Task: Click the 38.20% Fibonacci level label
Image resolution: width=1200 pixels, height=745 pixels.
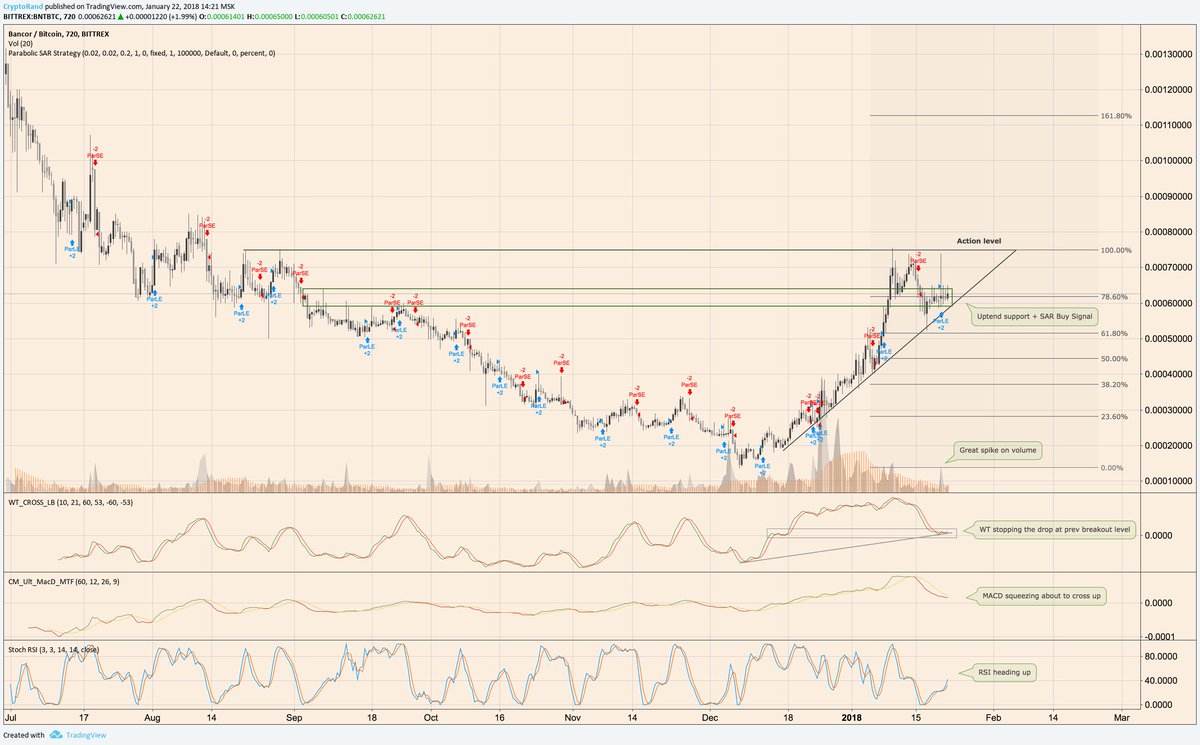Action: point(1113,385)
